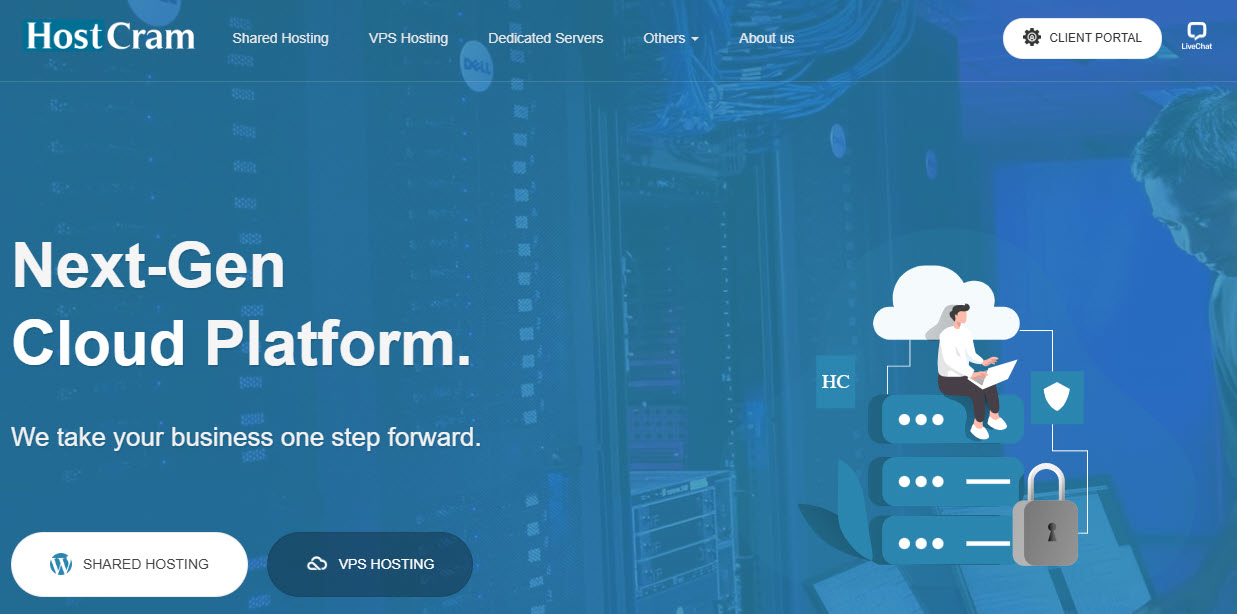Select the WordPress icon on Shared Hosting button

pyautogui.click(x=59, y=563)
